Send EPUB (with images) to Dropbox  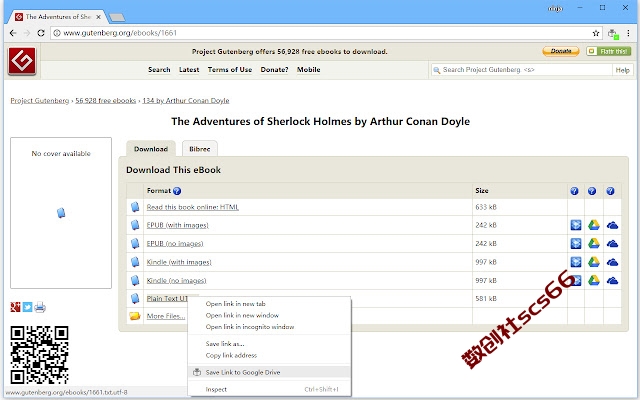(576, 225)
